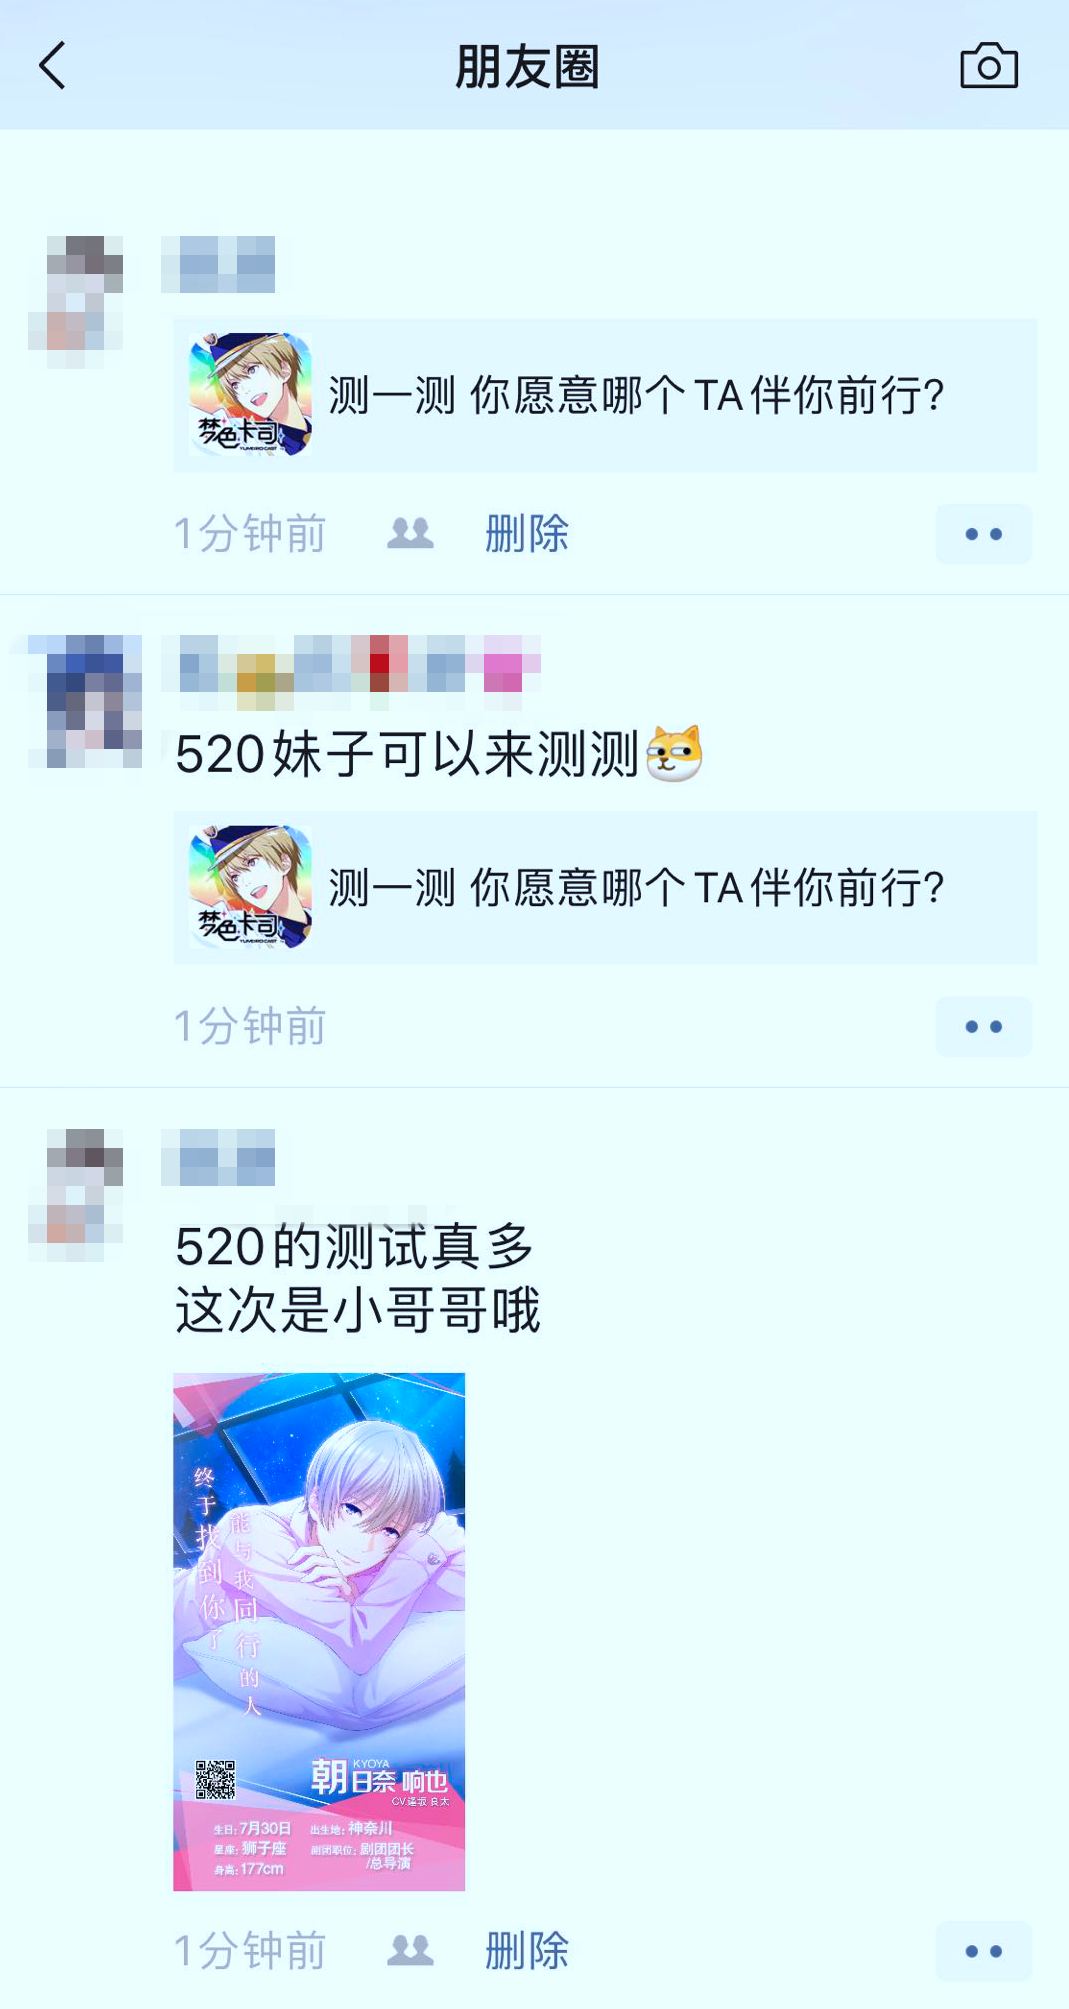Open the visibility icon on the first post
Screen dimensions: 1069x2009
(410, 533)
